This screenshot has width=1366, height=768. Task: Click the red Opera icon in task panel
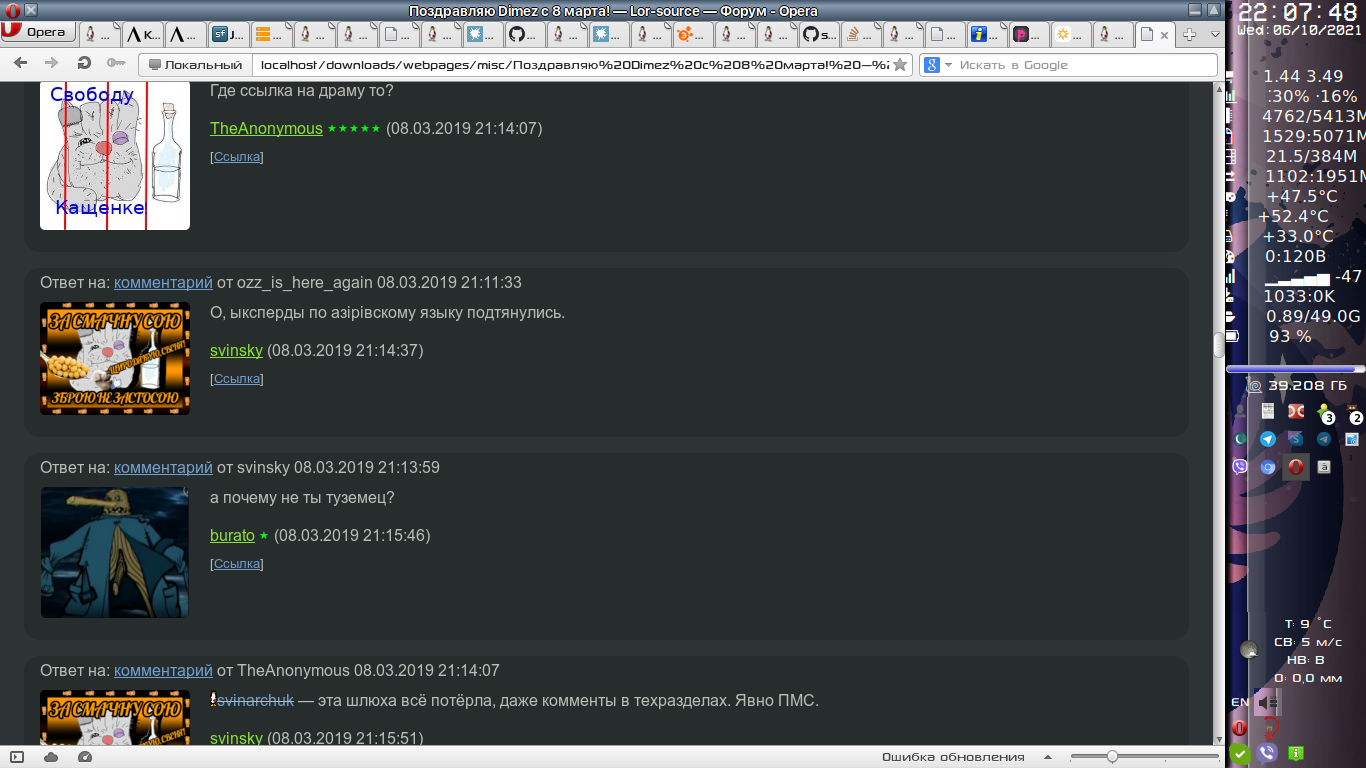click(1296, 467)
